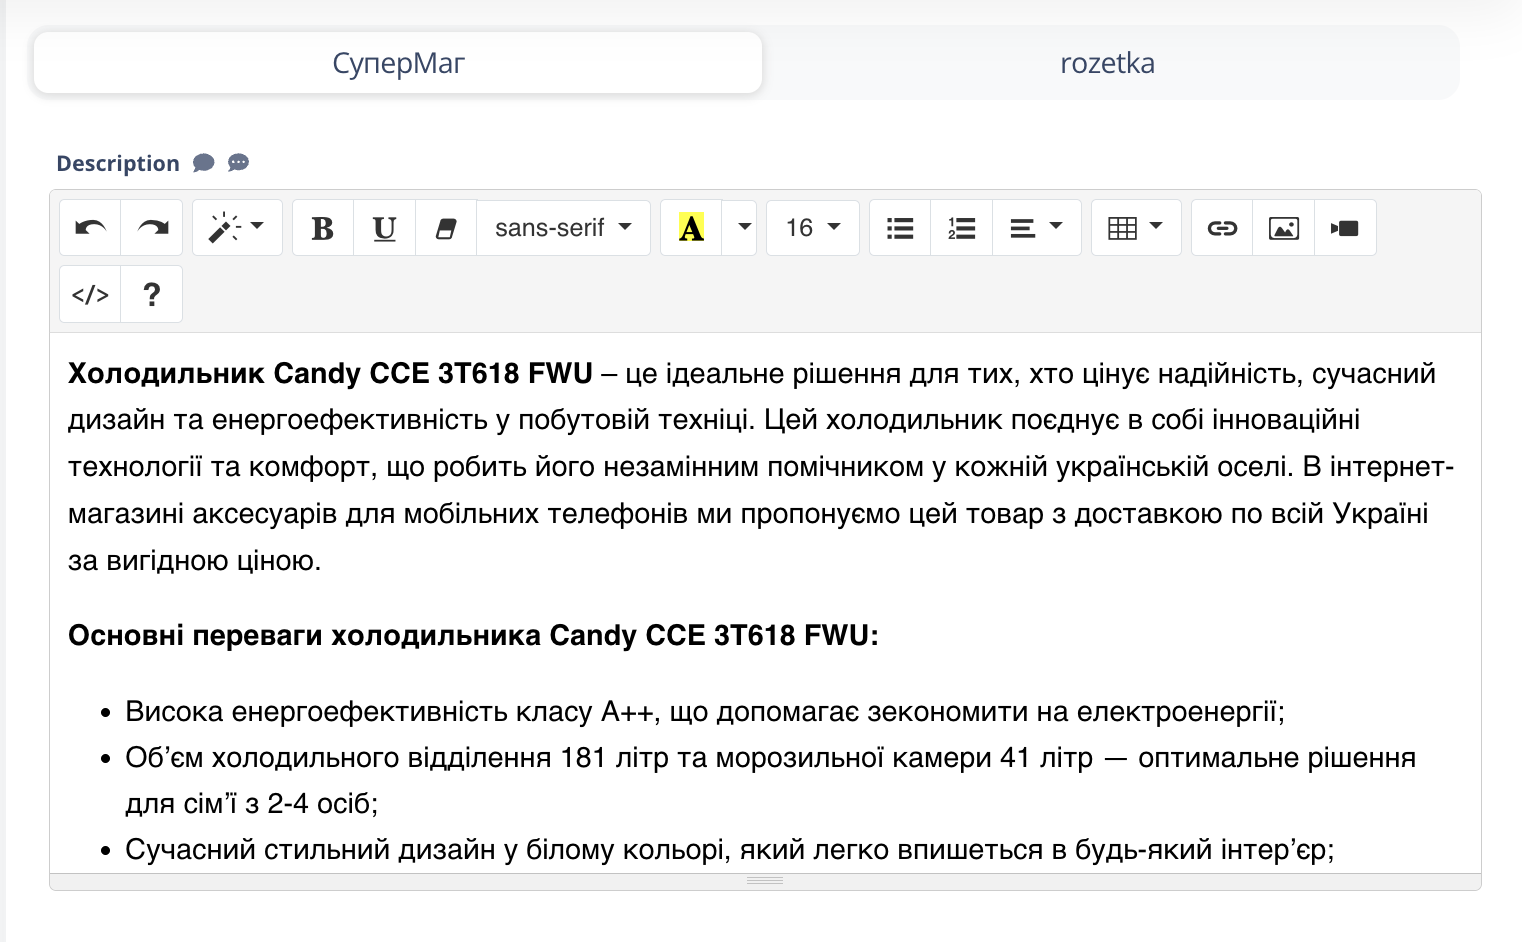Undo the last change in the editor
Viewport: 1522px width, 942px height.
[89, 228]
